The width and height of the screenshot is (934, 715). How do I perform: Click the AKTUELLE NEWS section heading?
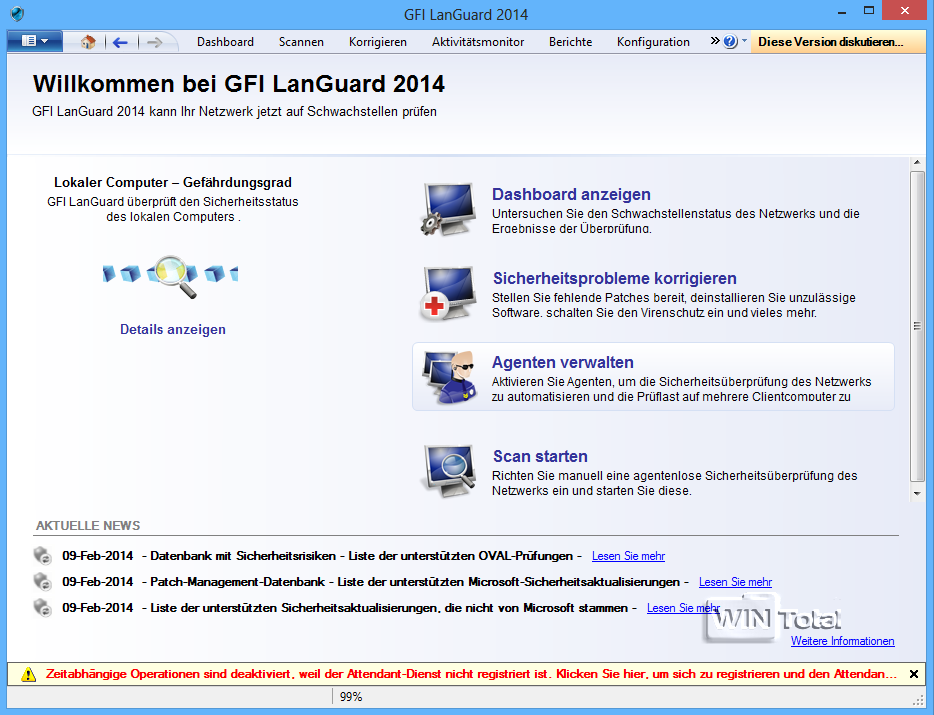click(x=88, y=526)
